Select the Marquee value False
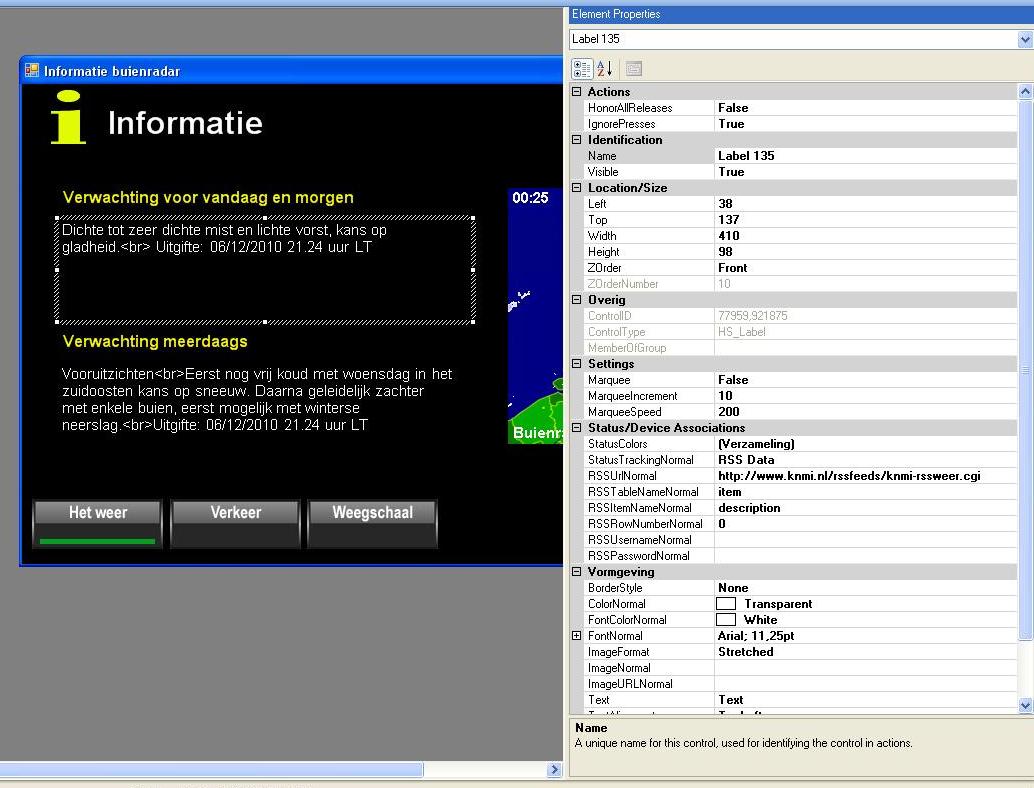1034x788 pixels. coord(866,380)
